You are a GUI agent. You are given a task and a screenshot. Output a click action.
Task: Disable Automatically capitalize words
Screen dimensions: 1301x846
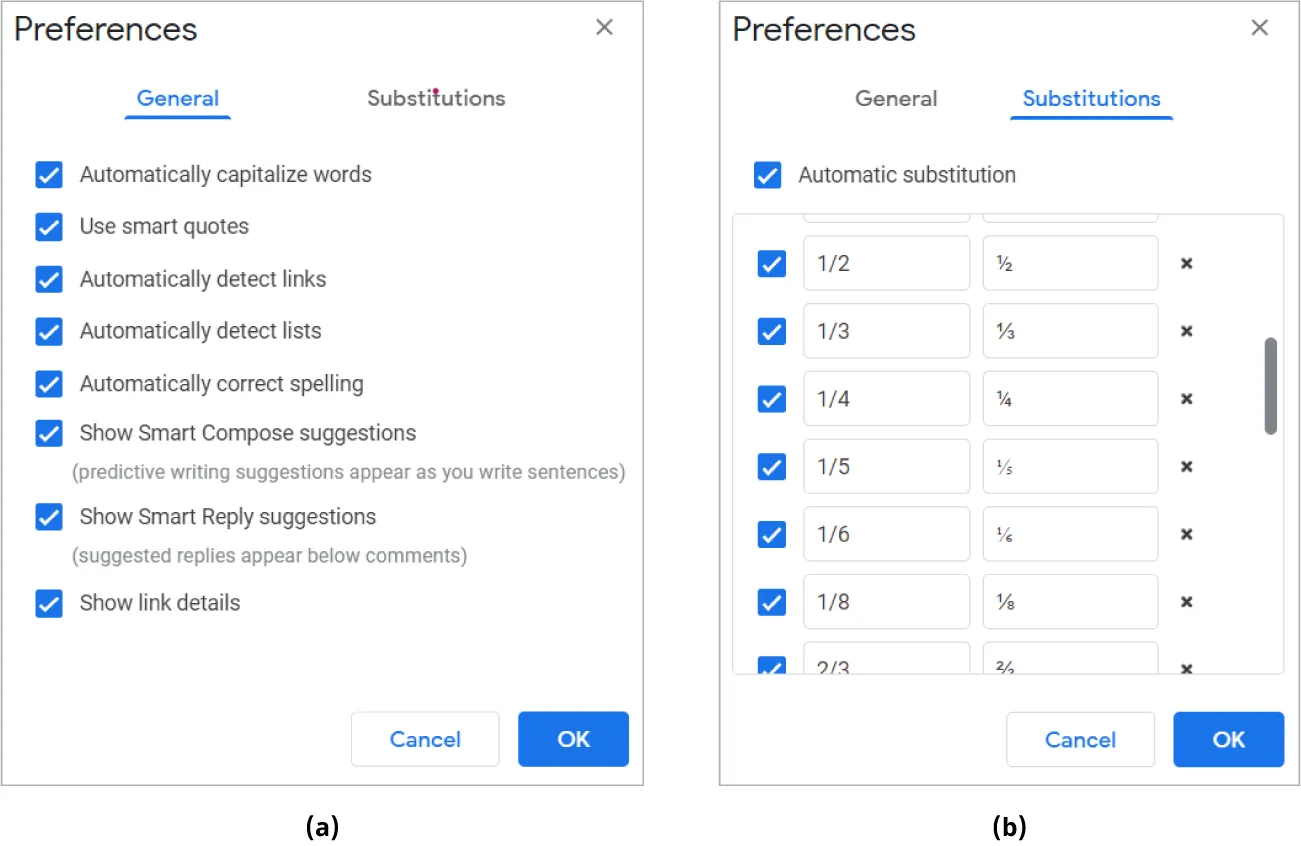pos(49,175)
